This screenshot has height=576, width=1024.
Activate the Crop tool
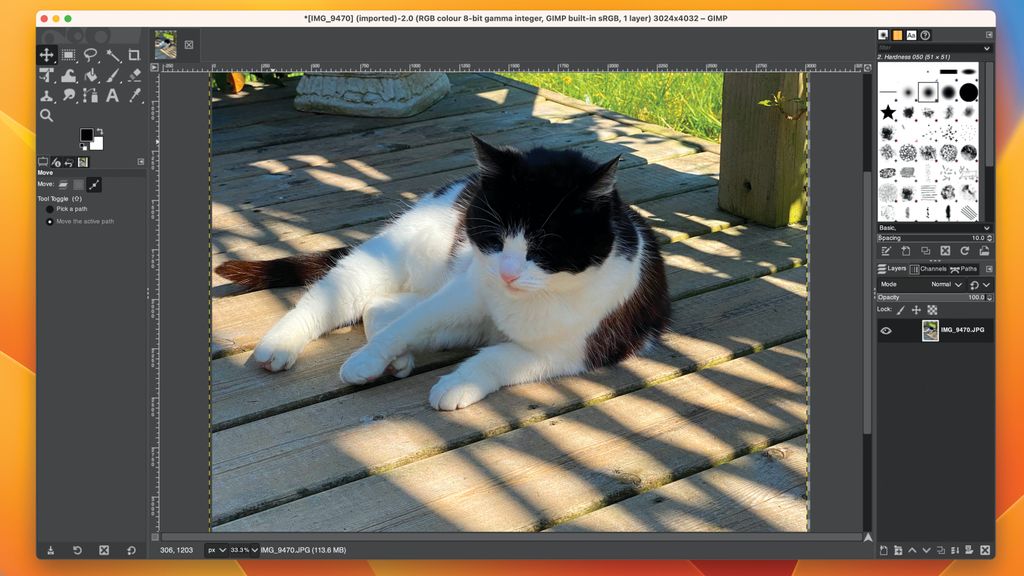point(134,55)
